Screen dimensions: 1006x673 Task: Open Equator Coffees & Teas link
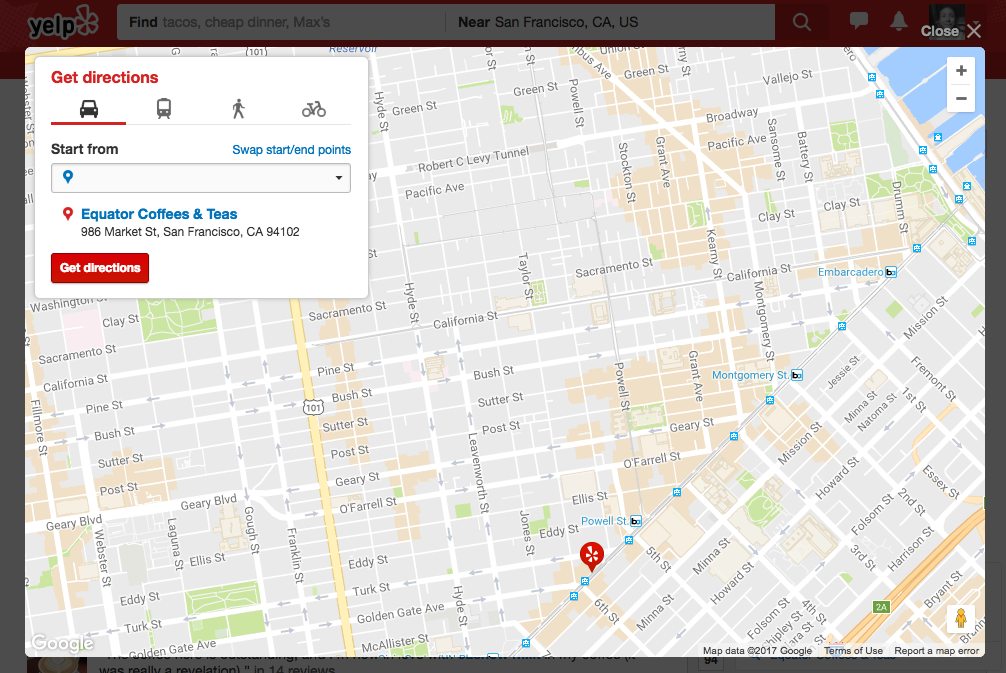tap(159, 214)
